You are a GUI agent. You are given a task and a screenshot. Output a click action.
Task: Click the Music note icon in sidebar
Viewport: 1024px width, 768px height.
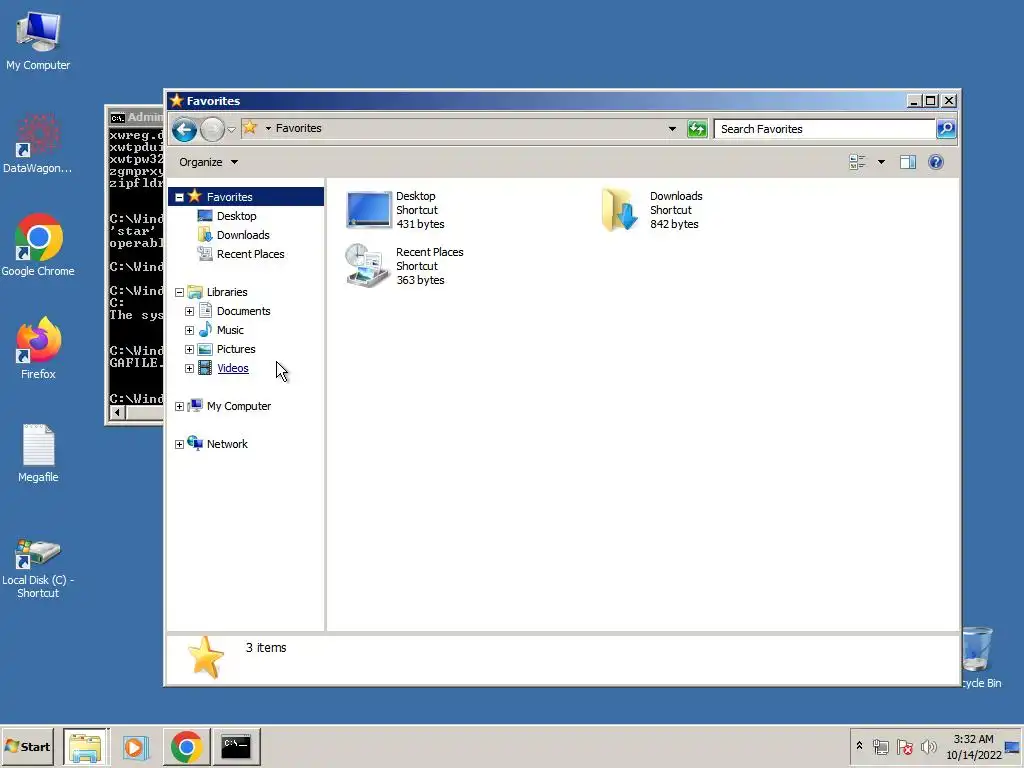click(205, 329)
